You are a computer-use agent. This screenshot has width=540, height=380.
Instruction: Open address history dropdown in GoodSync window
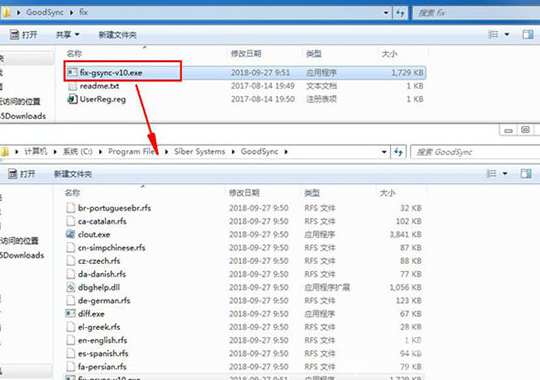(384, 152)
